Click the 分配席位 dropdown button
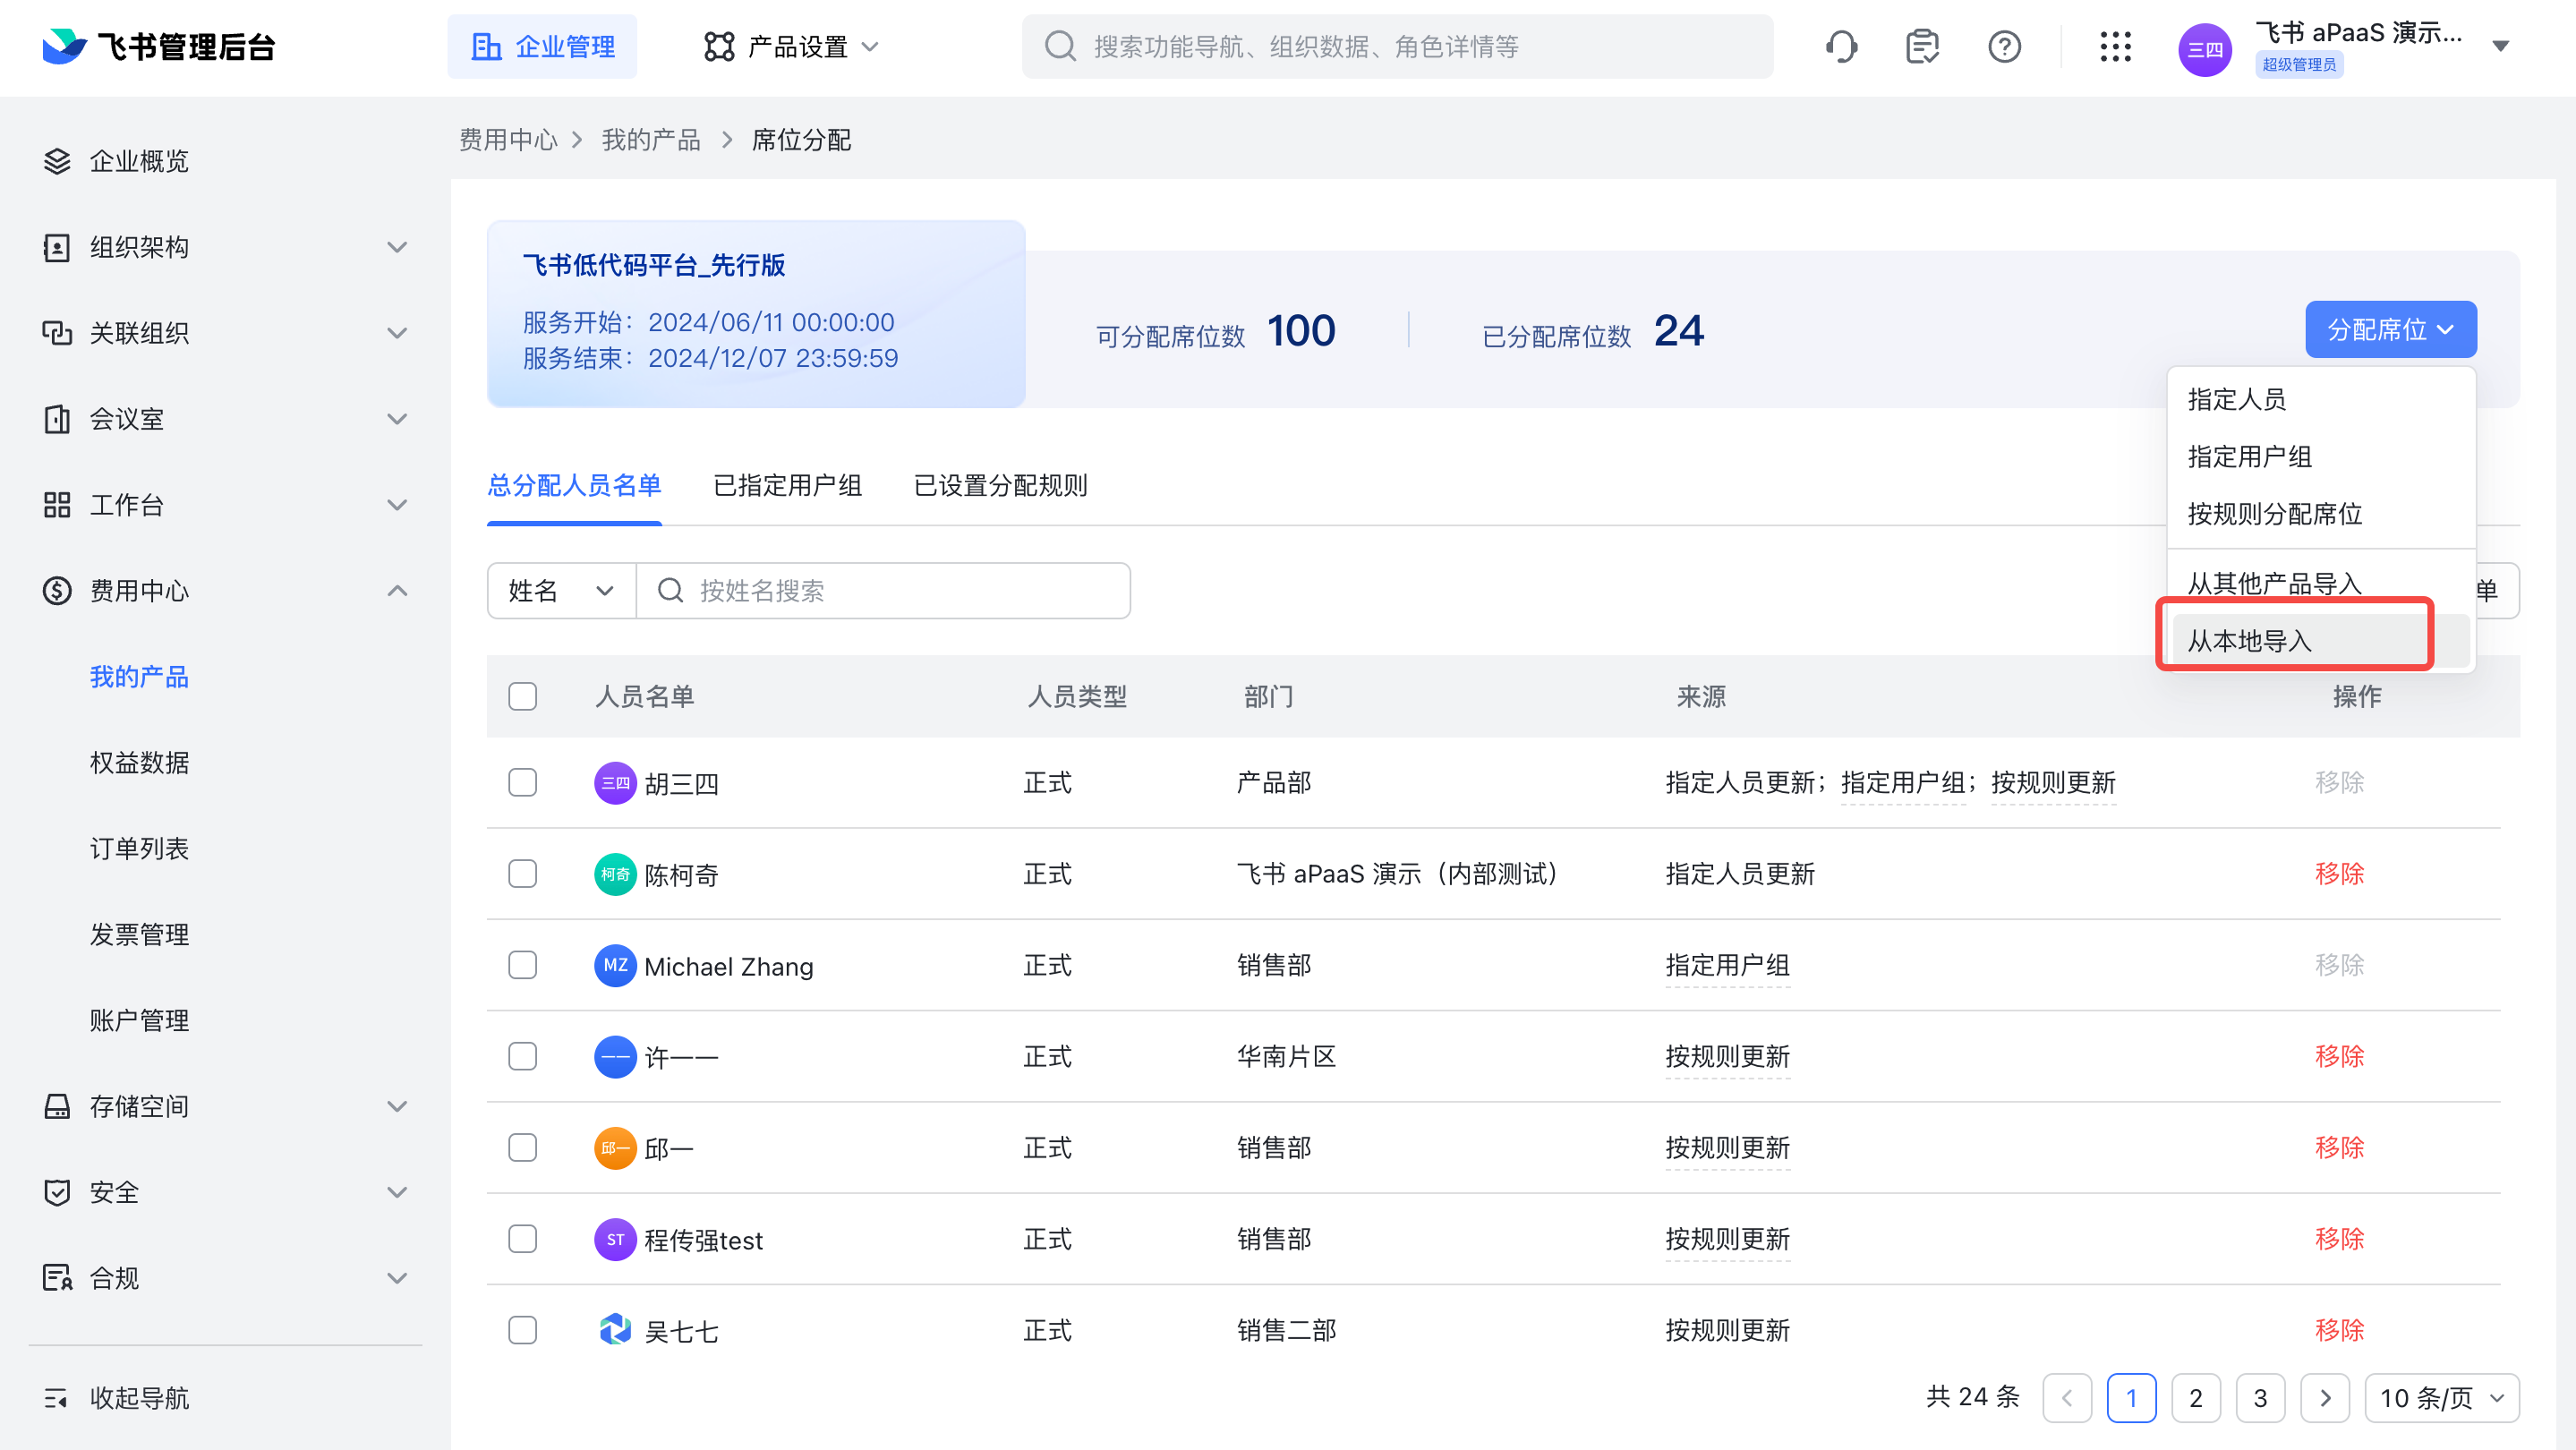 pyautogui.click(x=2391, y=329)
